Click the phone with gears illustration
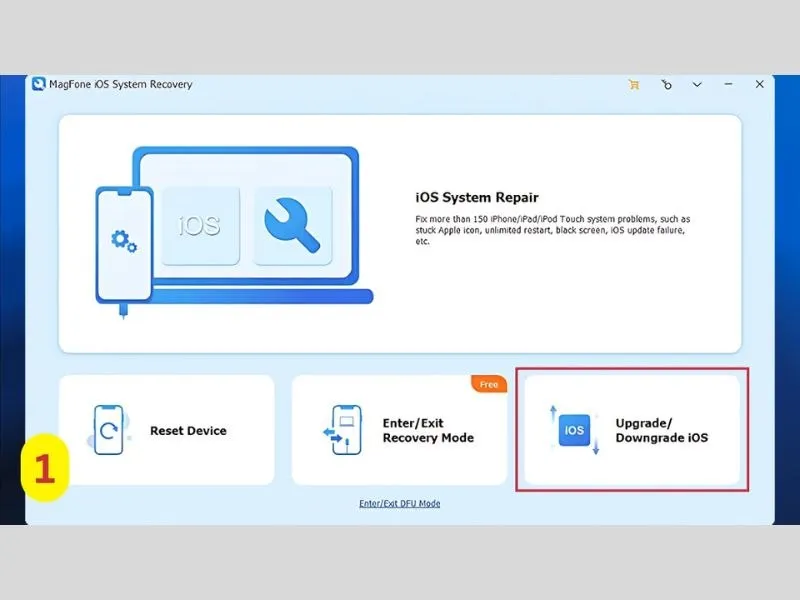800x600 pixels. (x=124, y=245)
